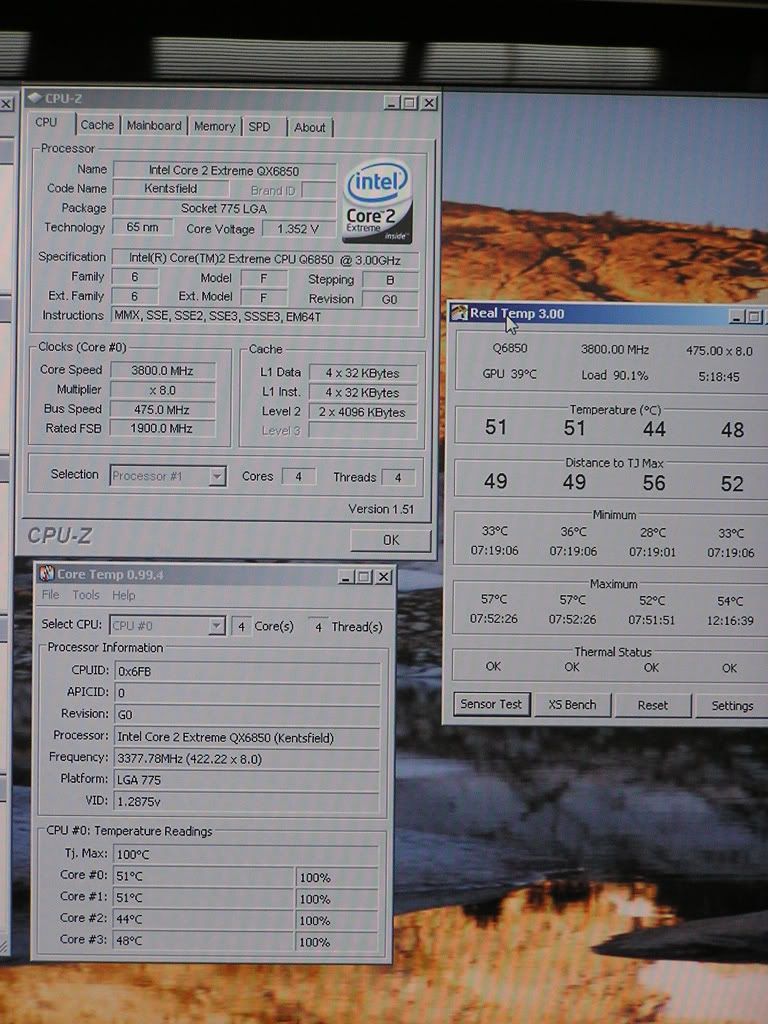Open the Tools menu in Core Temp
This screenshot has height=1024, width=768.
[86, 595]
